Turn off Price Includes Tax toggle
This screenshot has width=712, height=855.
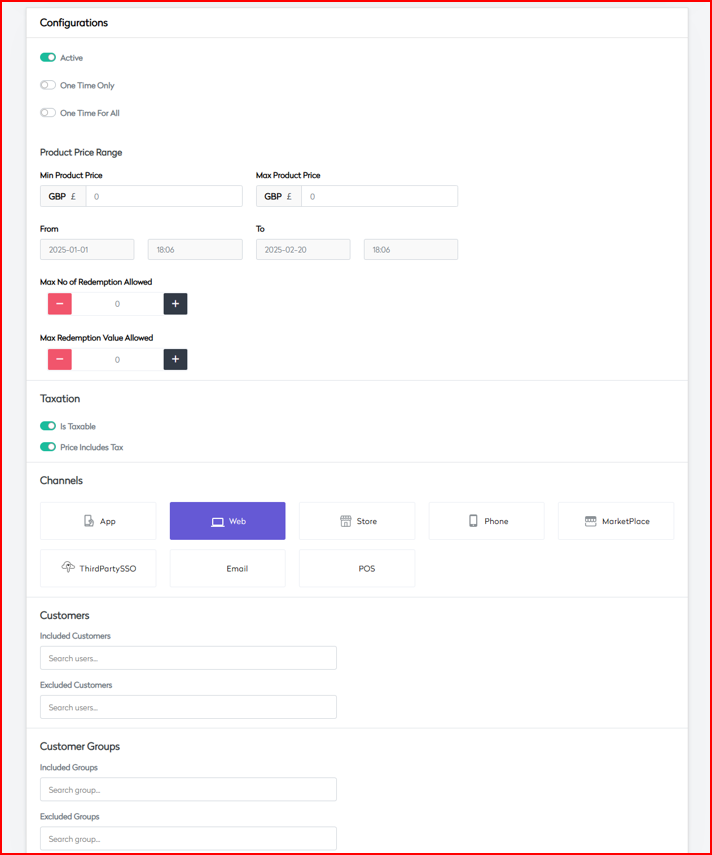tap(48, 447)
